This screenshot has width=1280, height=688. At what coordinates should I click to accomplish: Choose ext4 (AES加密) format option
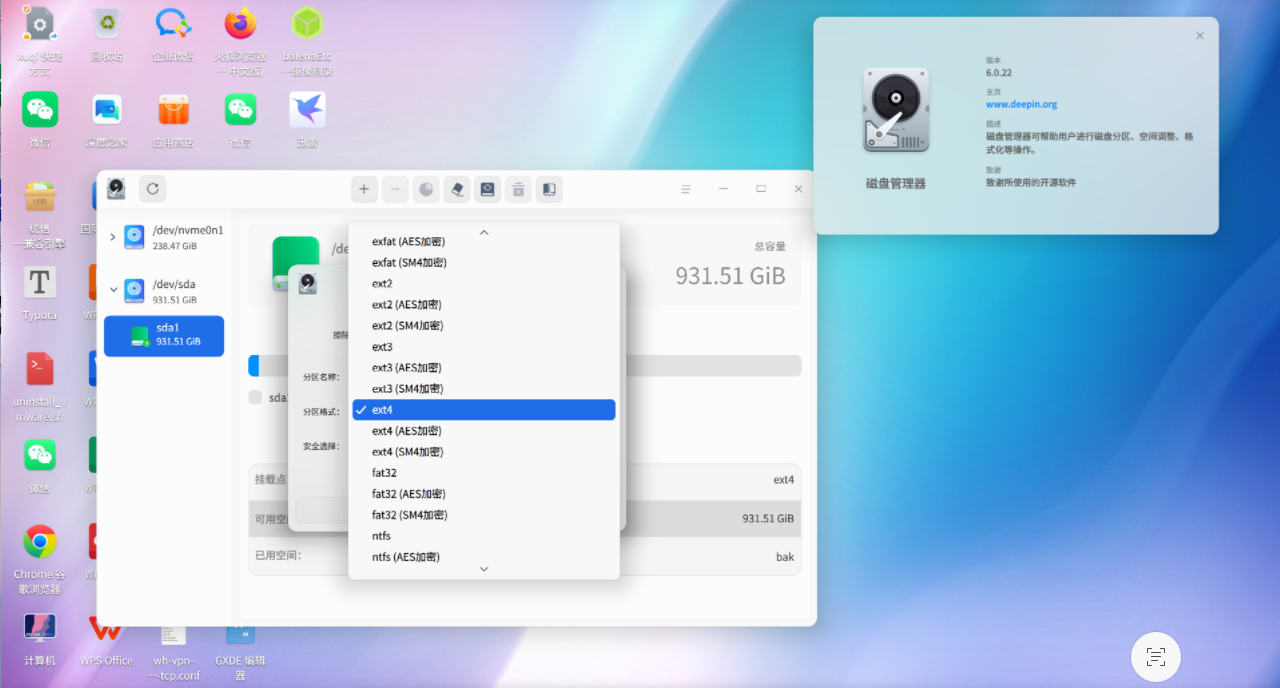[x=484, y=431]
